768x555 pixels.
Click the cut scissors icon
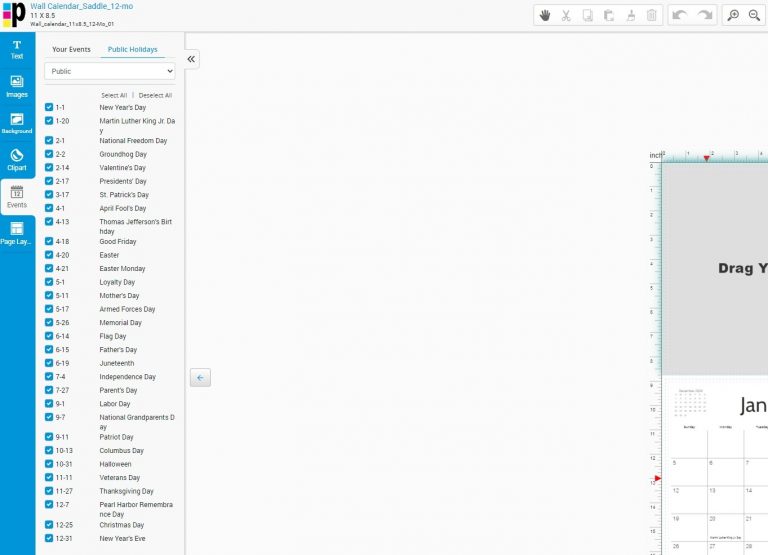566,15
